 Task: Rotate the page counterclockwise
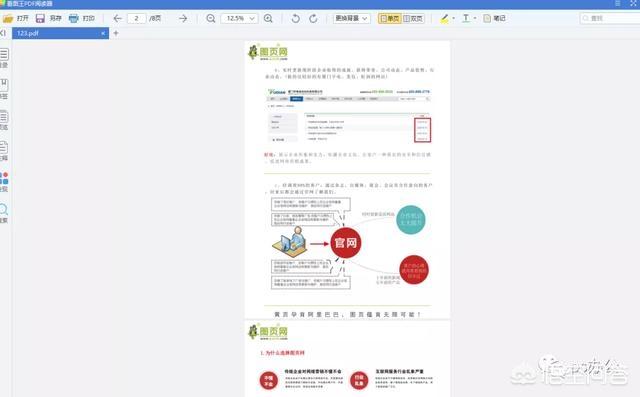[296, 18]
